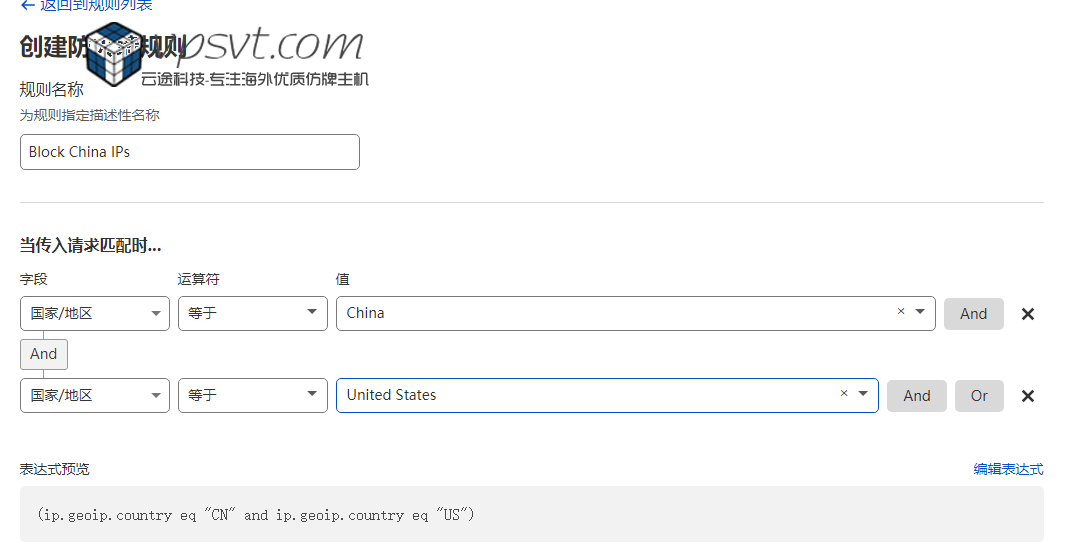
Task: Click the expression preview code box
Action: click(531, 515)
